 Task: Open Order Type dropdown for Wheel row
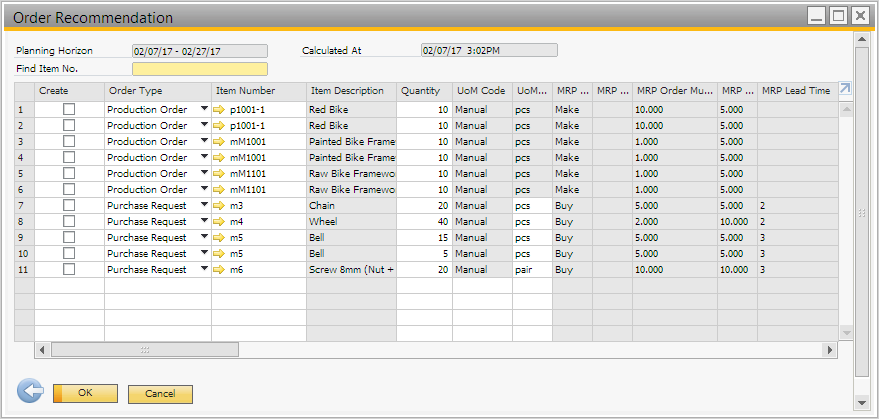[x=205, y=222]
